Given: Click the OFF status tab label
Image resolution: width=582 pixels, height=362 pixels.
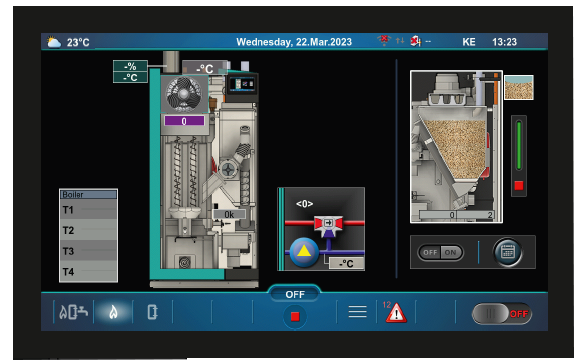Looking at the screenshot, I should pyautogui.click(x=295, y=294).
